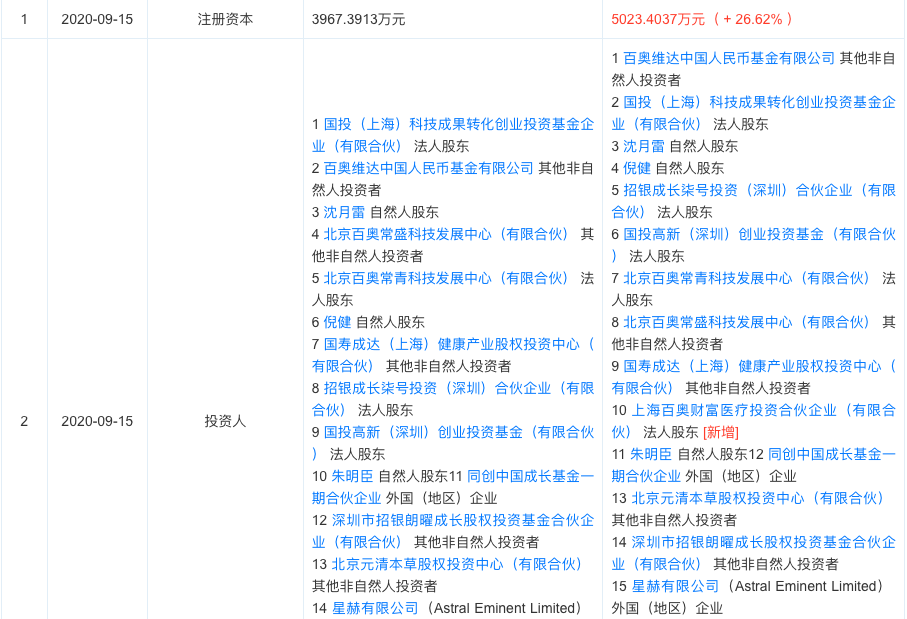This screenshot has height=619, width=907.
Task: Open left-column 北京元清本草股权投资中心 link
Action: point(457,564)
